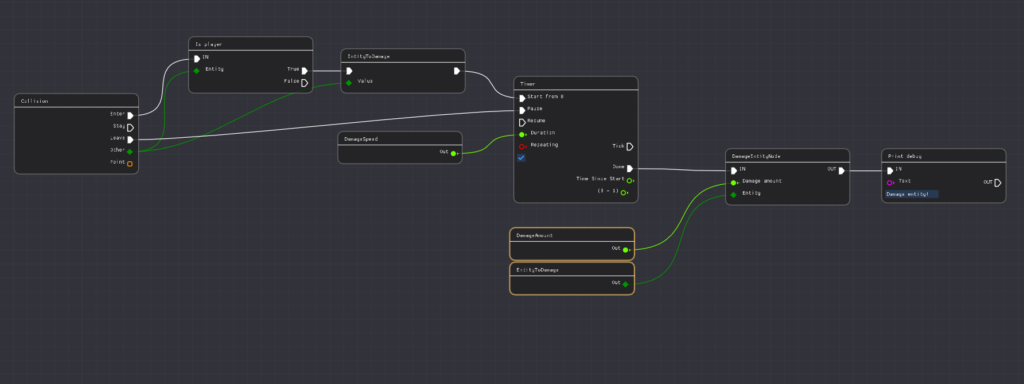Click the Value input pin on EntityToDamage
This screenshot has width=1024, height=384.
pyautogui.click(x=349, y=83)
